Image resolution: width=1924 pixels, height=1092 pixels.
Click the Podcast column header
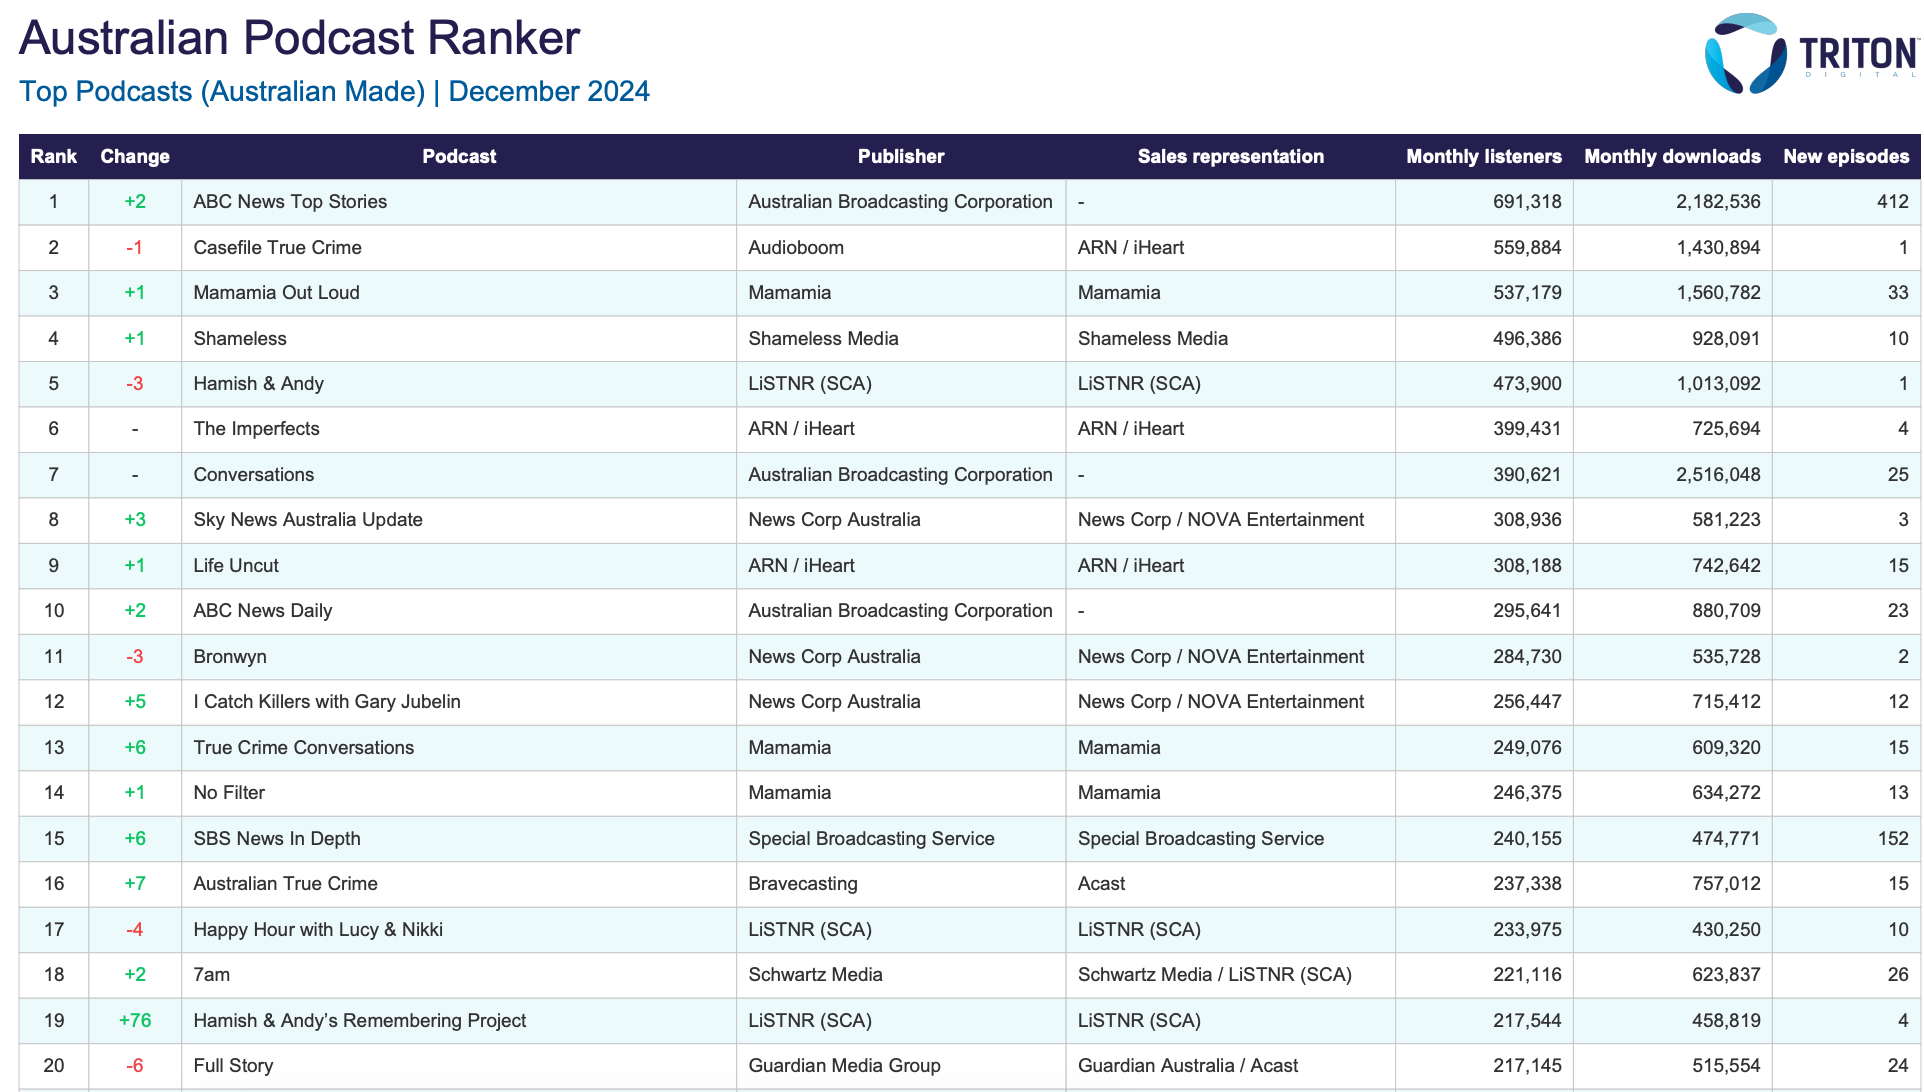pyautogui.click(x=459, y=156)
